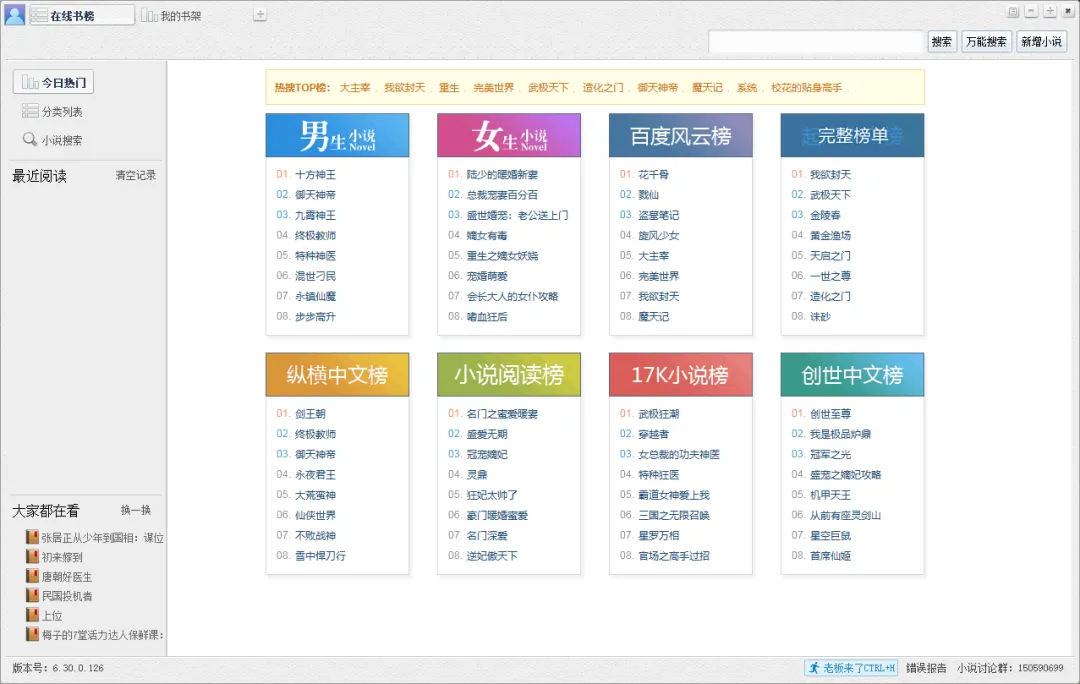This screenshot has height=684, width=1080.
Task: Add a new tab with plus button
Action: tap(260, 14)
